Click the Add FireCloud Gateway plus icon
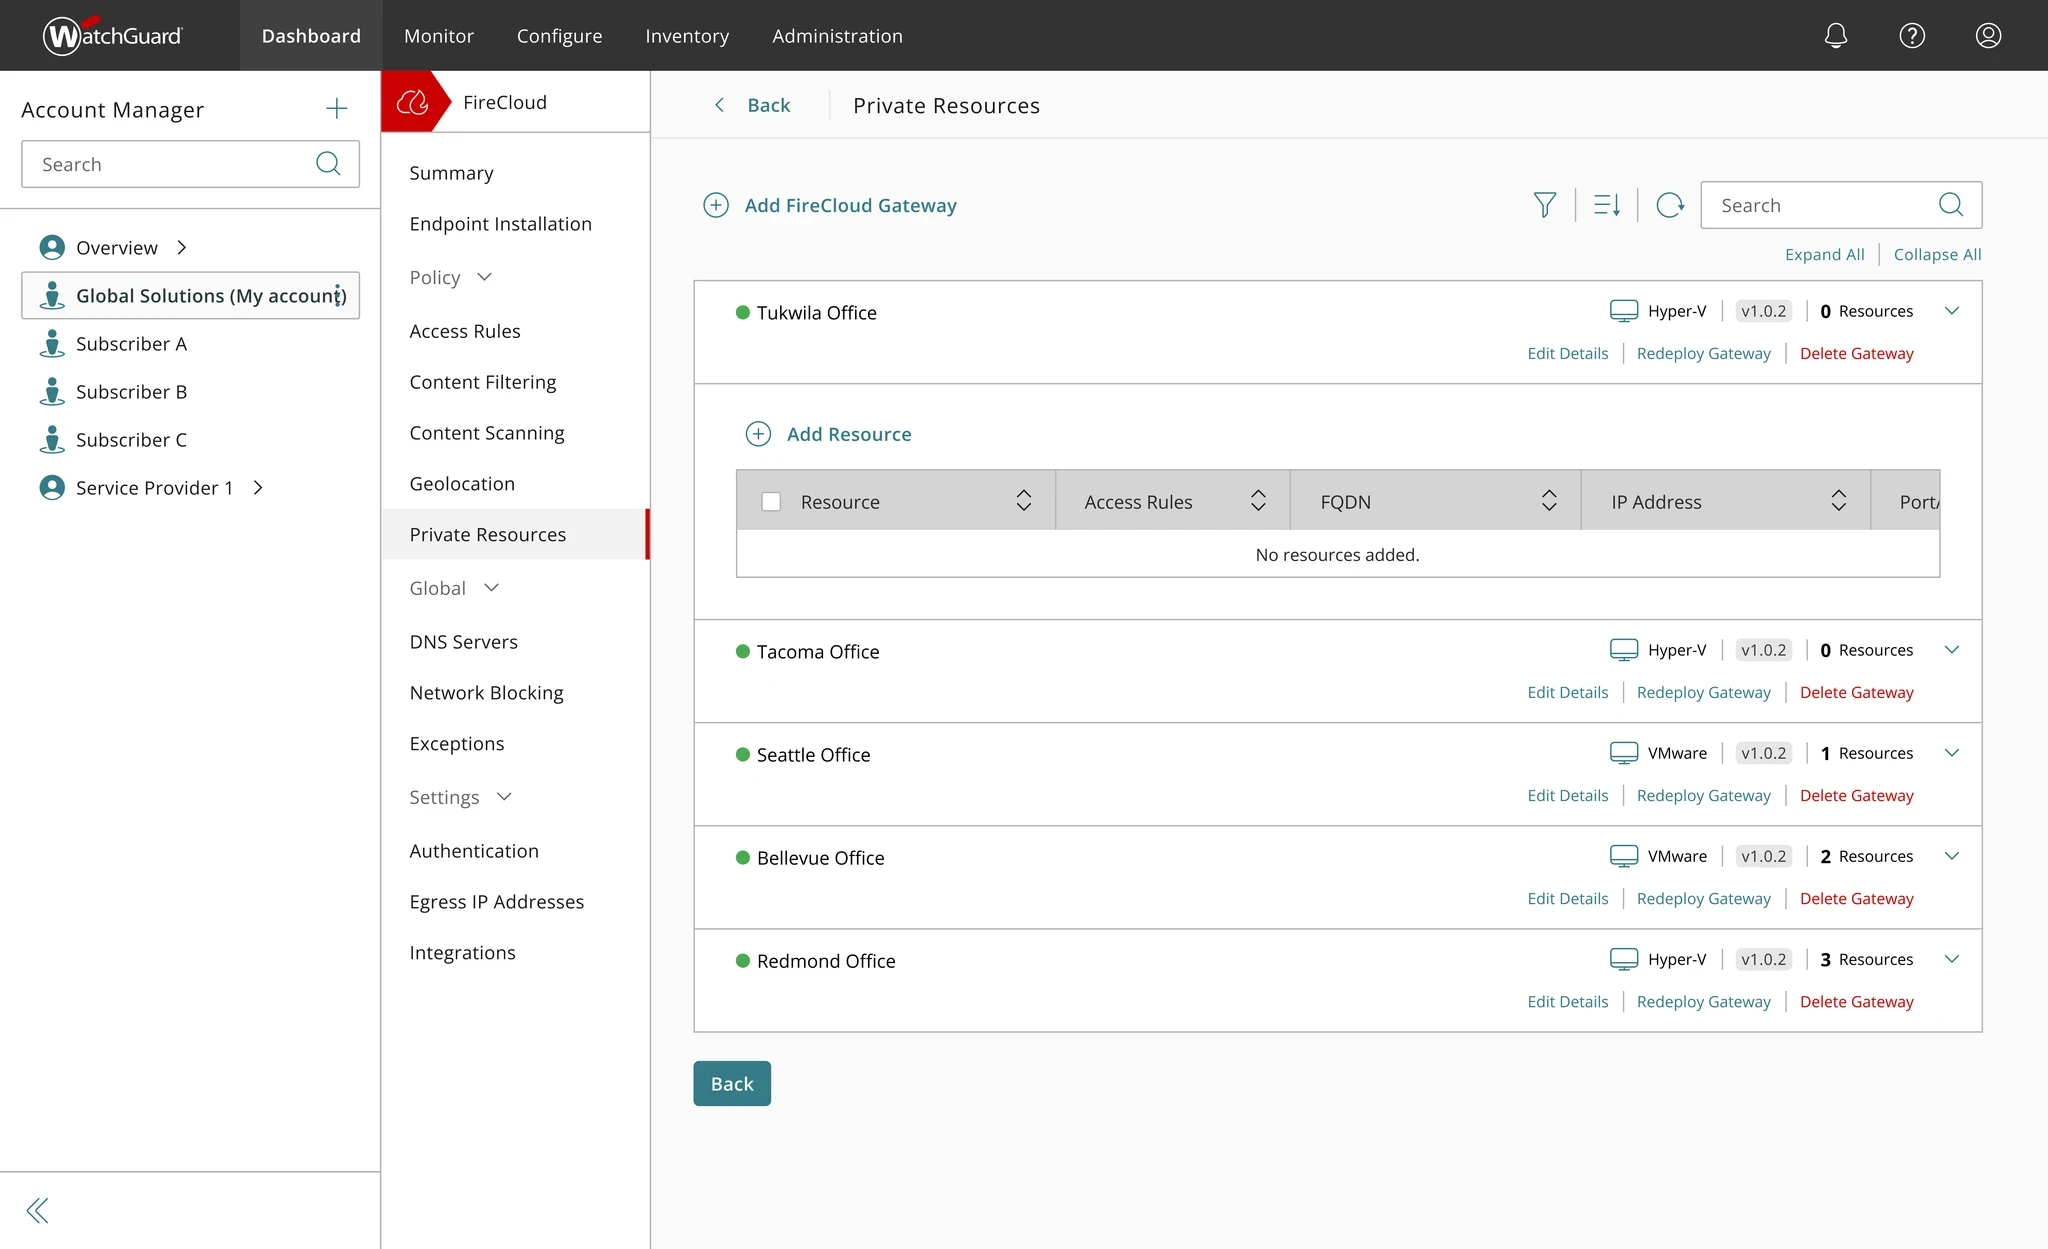Image resolution: width=2048 pixels, height=1249 pixels. point(716,205)
